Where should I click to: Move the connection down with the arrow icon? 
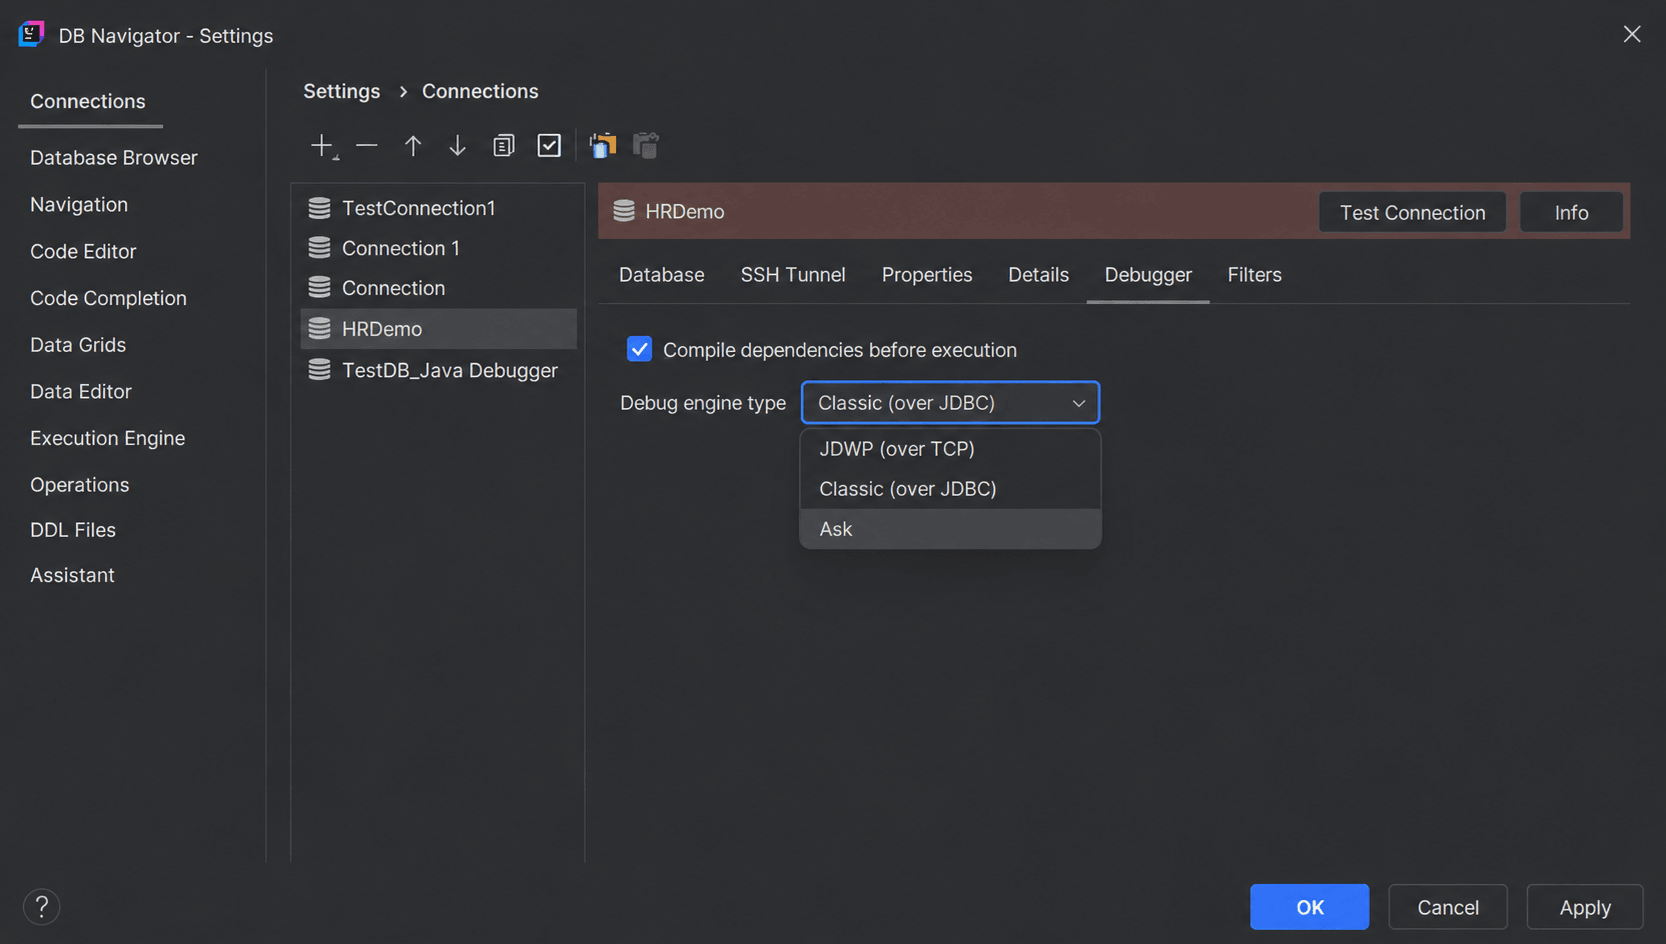click(x=457, y=146)
